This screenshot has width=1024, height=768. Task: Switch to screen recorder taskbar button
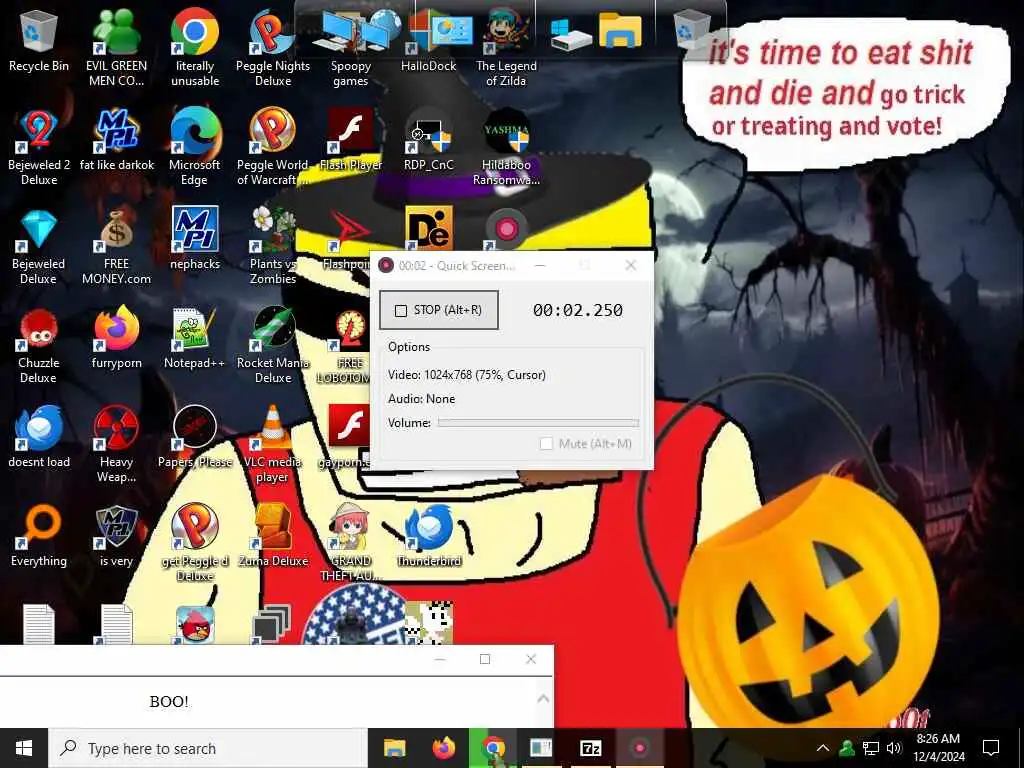point(639,748)
